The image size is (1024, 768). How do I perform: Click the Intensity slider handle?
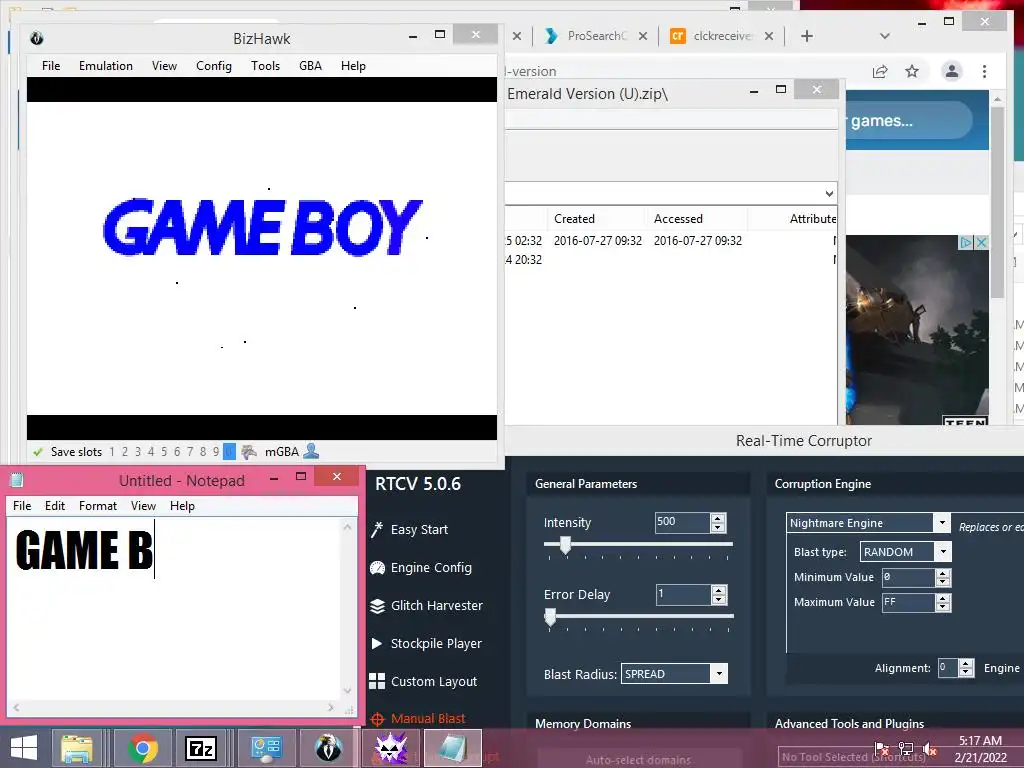click(x=566, y=545)
